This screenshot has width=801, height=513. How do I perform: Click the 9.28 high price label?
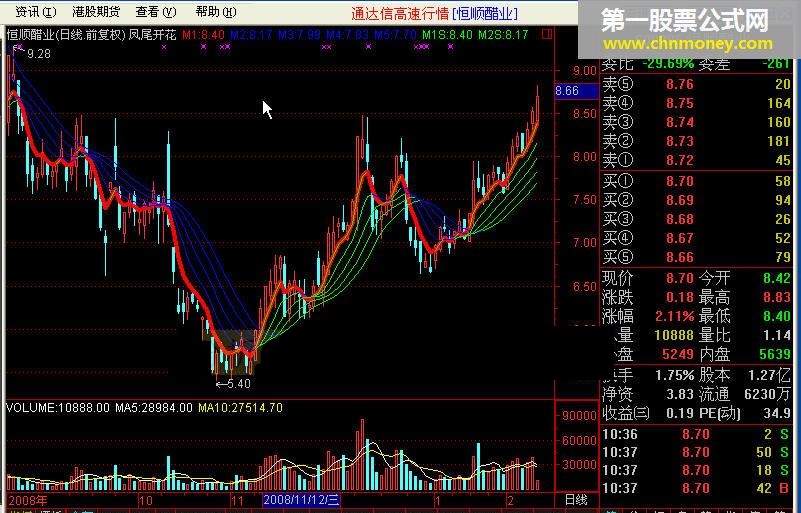click(39, 54)
